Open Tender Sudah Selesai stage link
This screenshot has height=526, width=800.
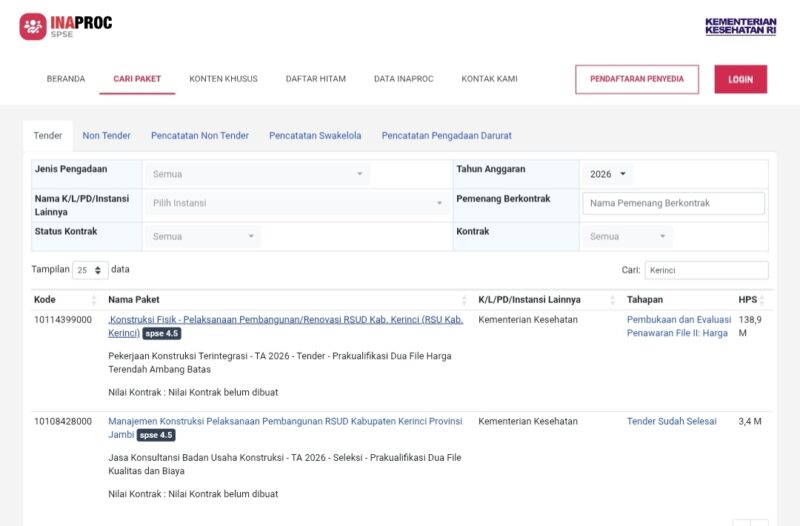pos(671,421)
